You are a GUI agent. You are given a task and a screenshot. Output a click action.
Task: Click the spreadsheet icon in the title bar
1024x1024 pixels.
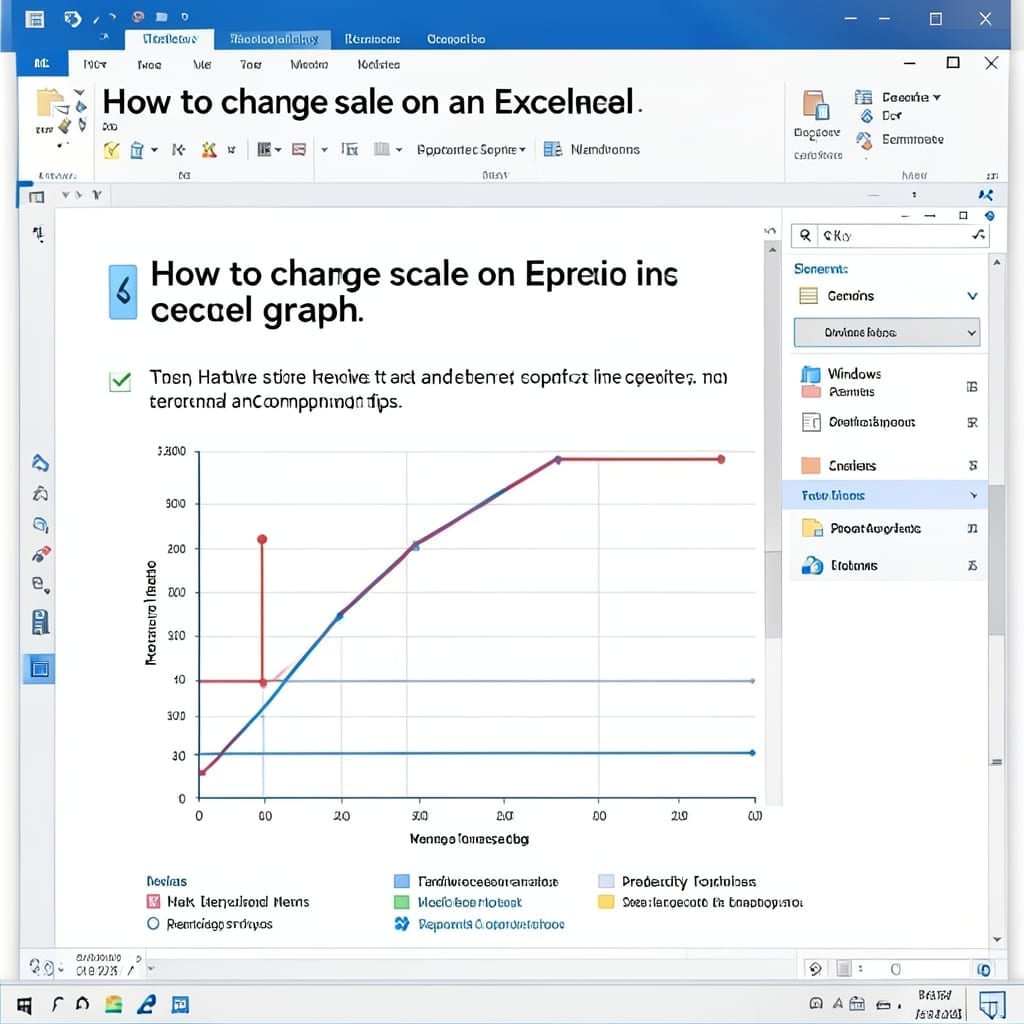click(35, 19)
